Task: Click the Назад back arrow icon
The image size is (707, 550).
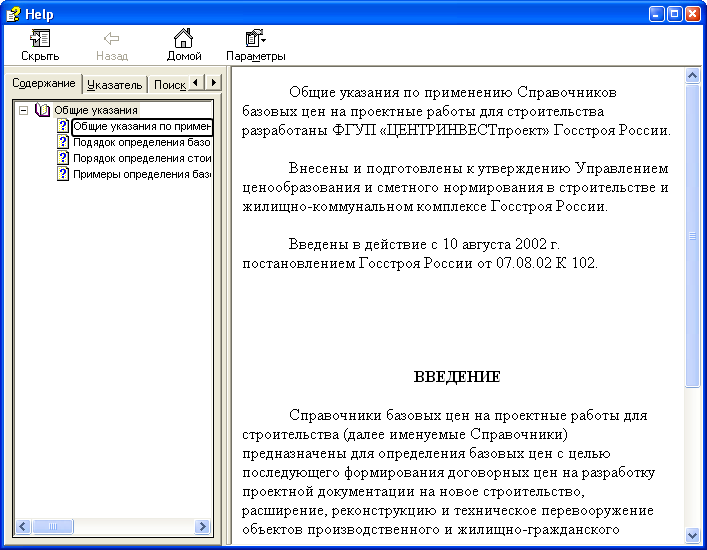Action: point(112,39)
